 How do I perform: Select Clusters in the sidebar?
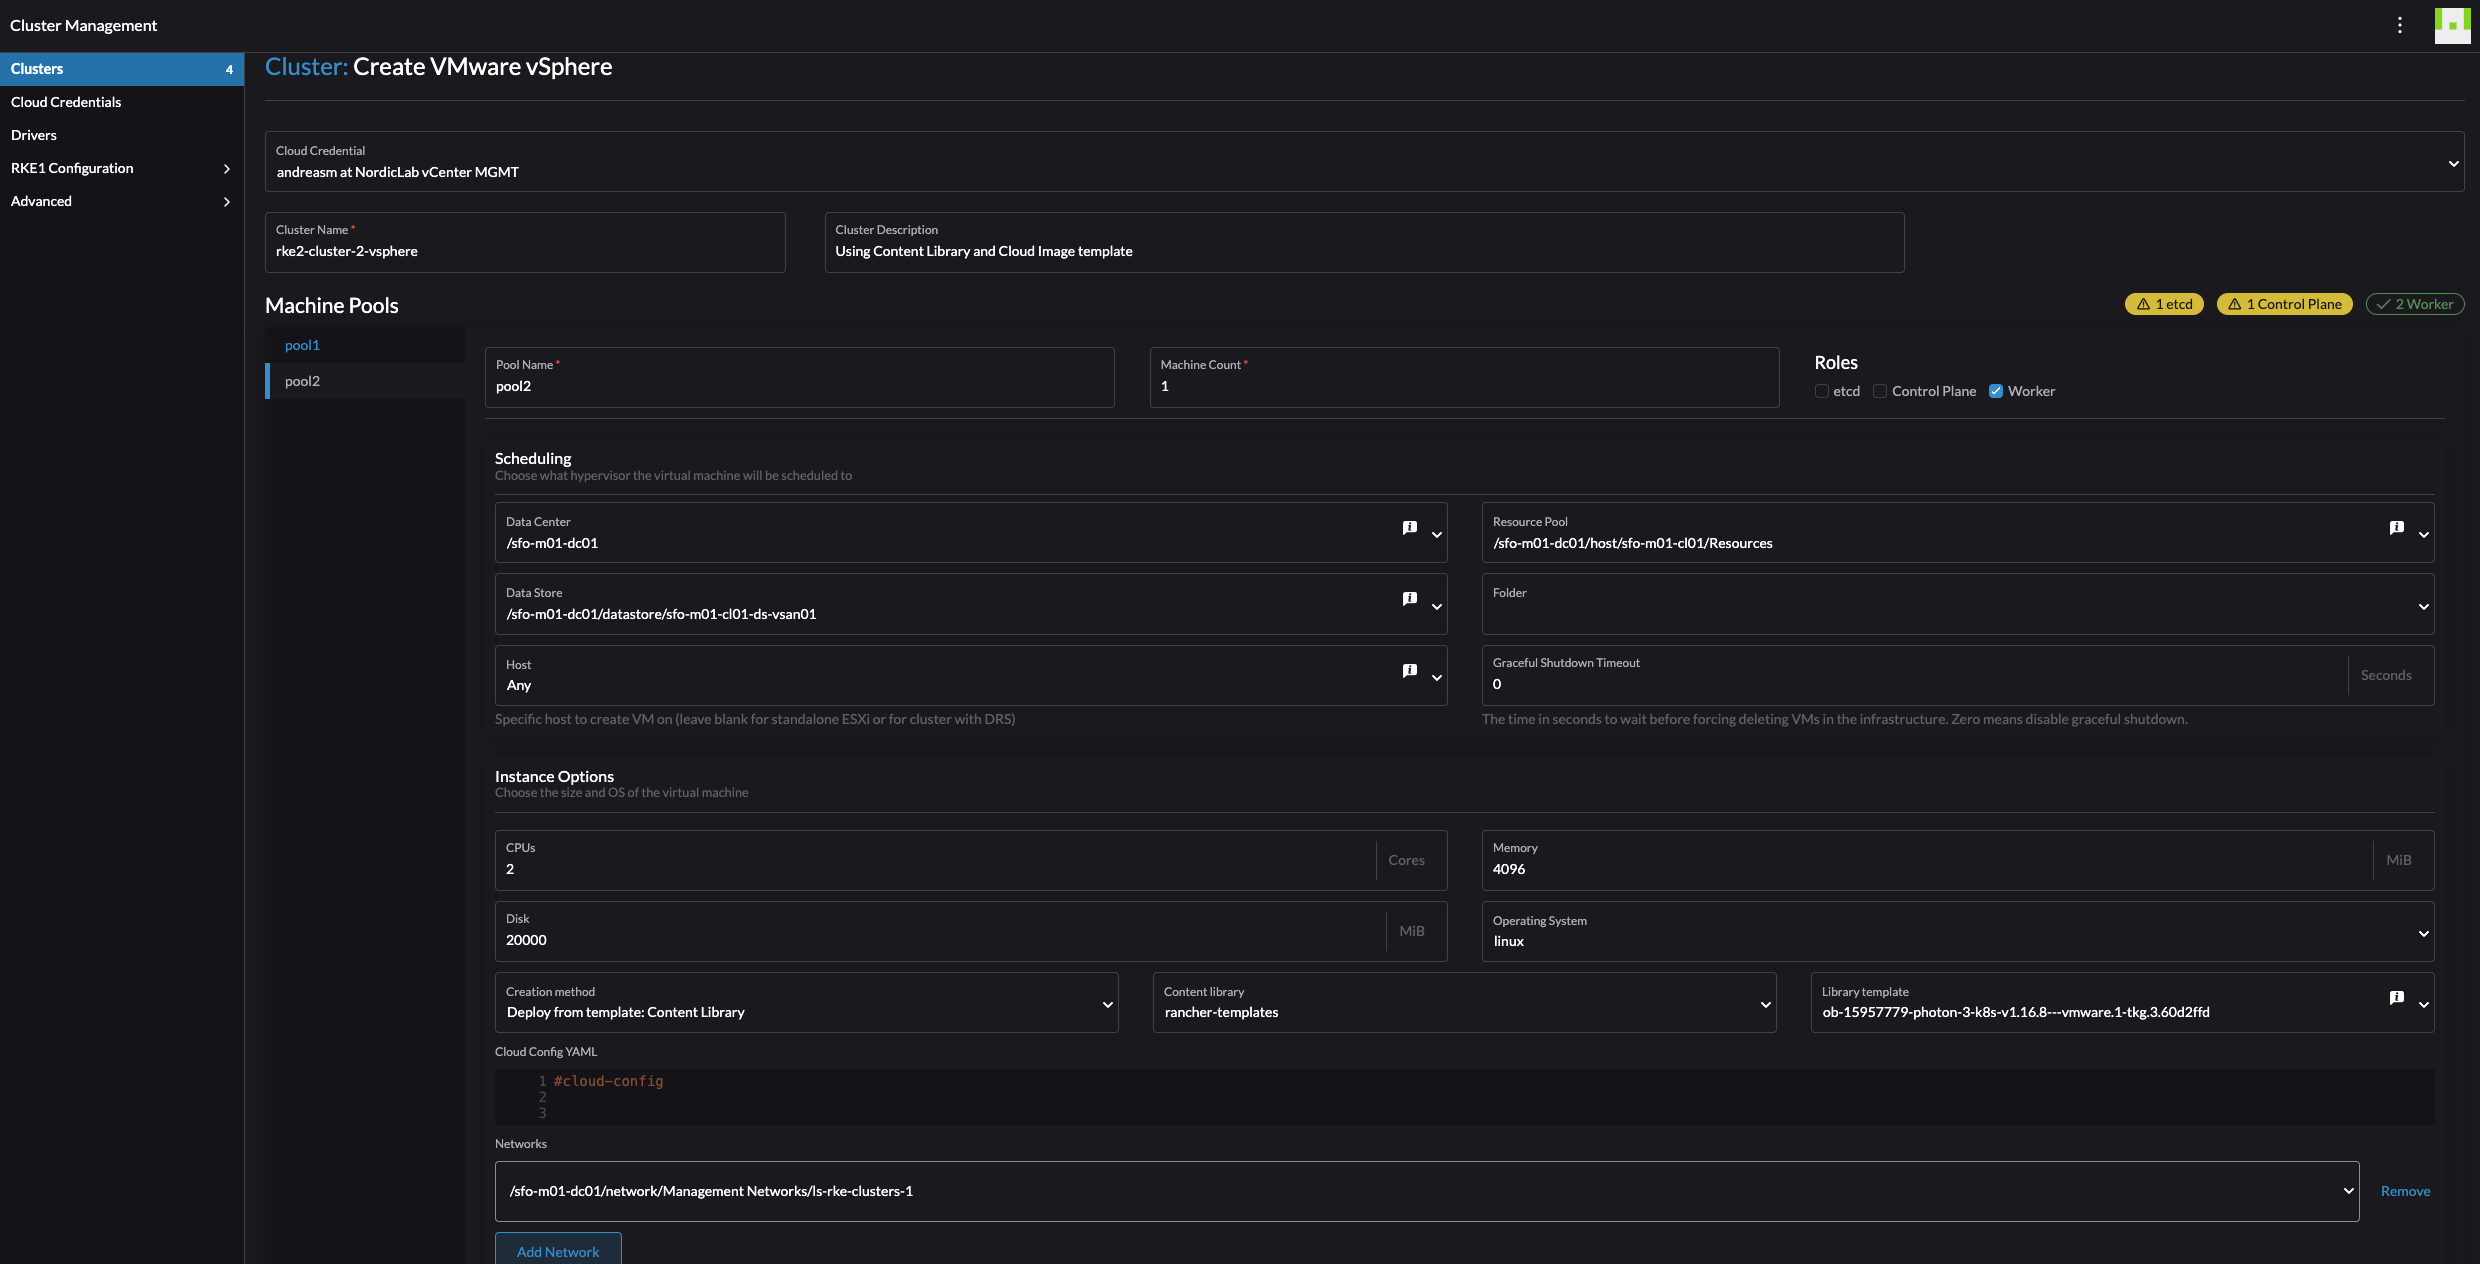(x=122, y=69)
